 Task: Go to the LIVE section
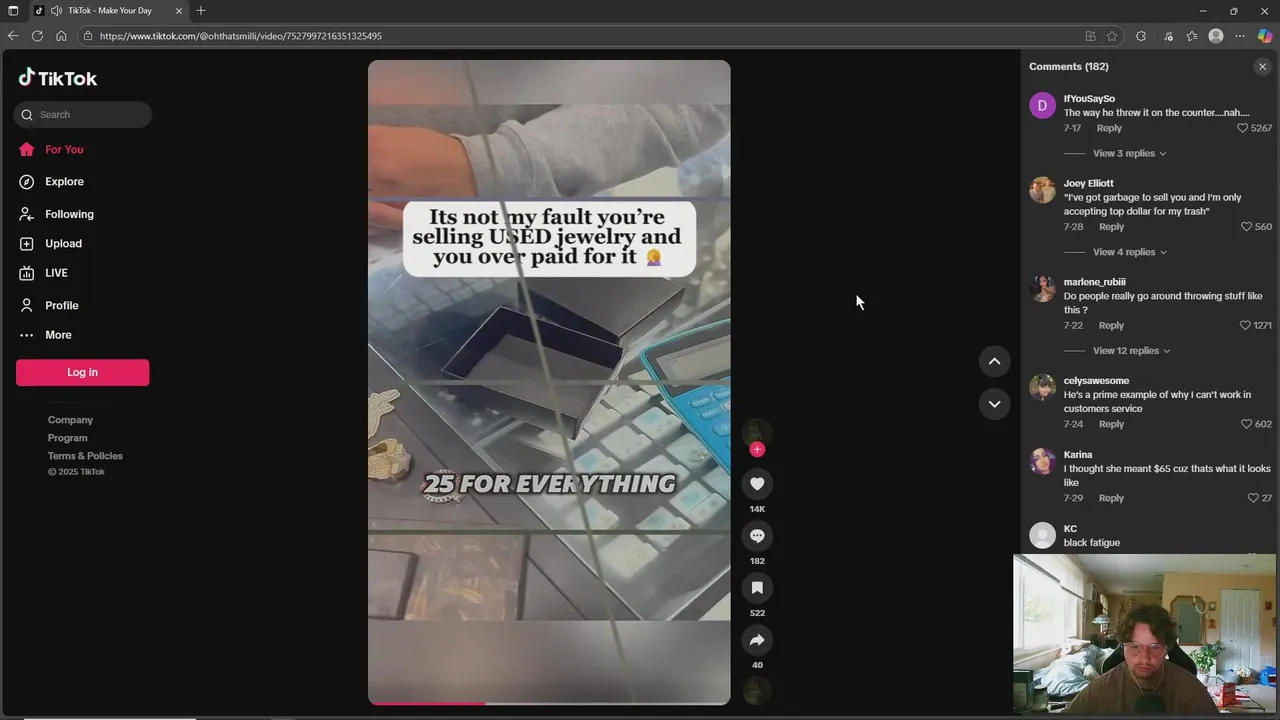56,273
